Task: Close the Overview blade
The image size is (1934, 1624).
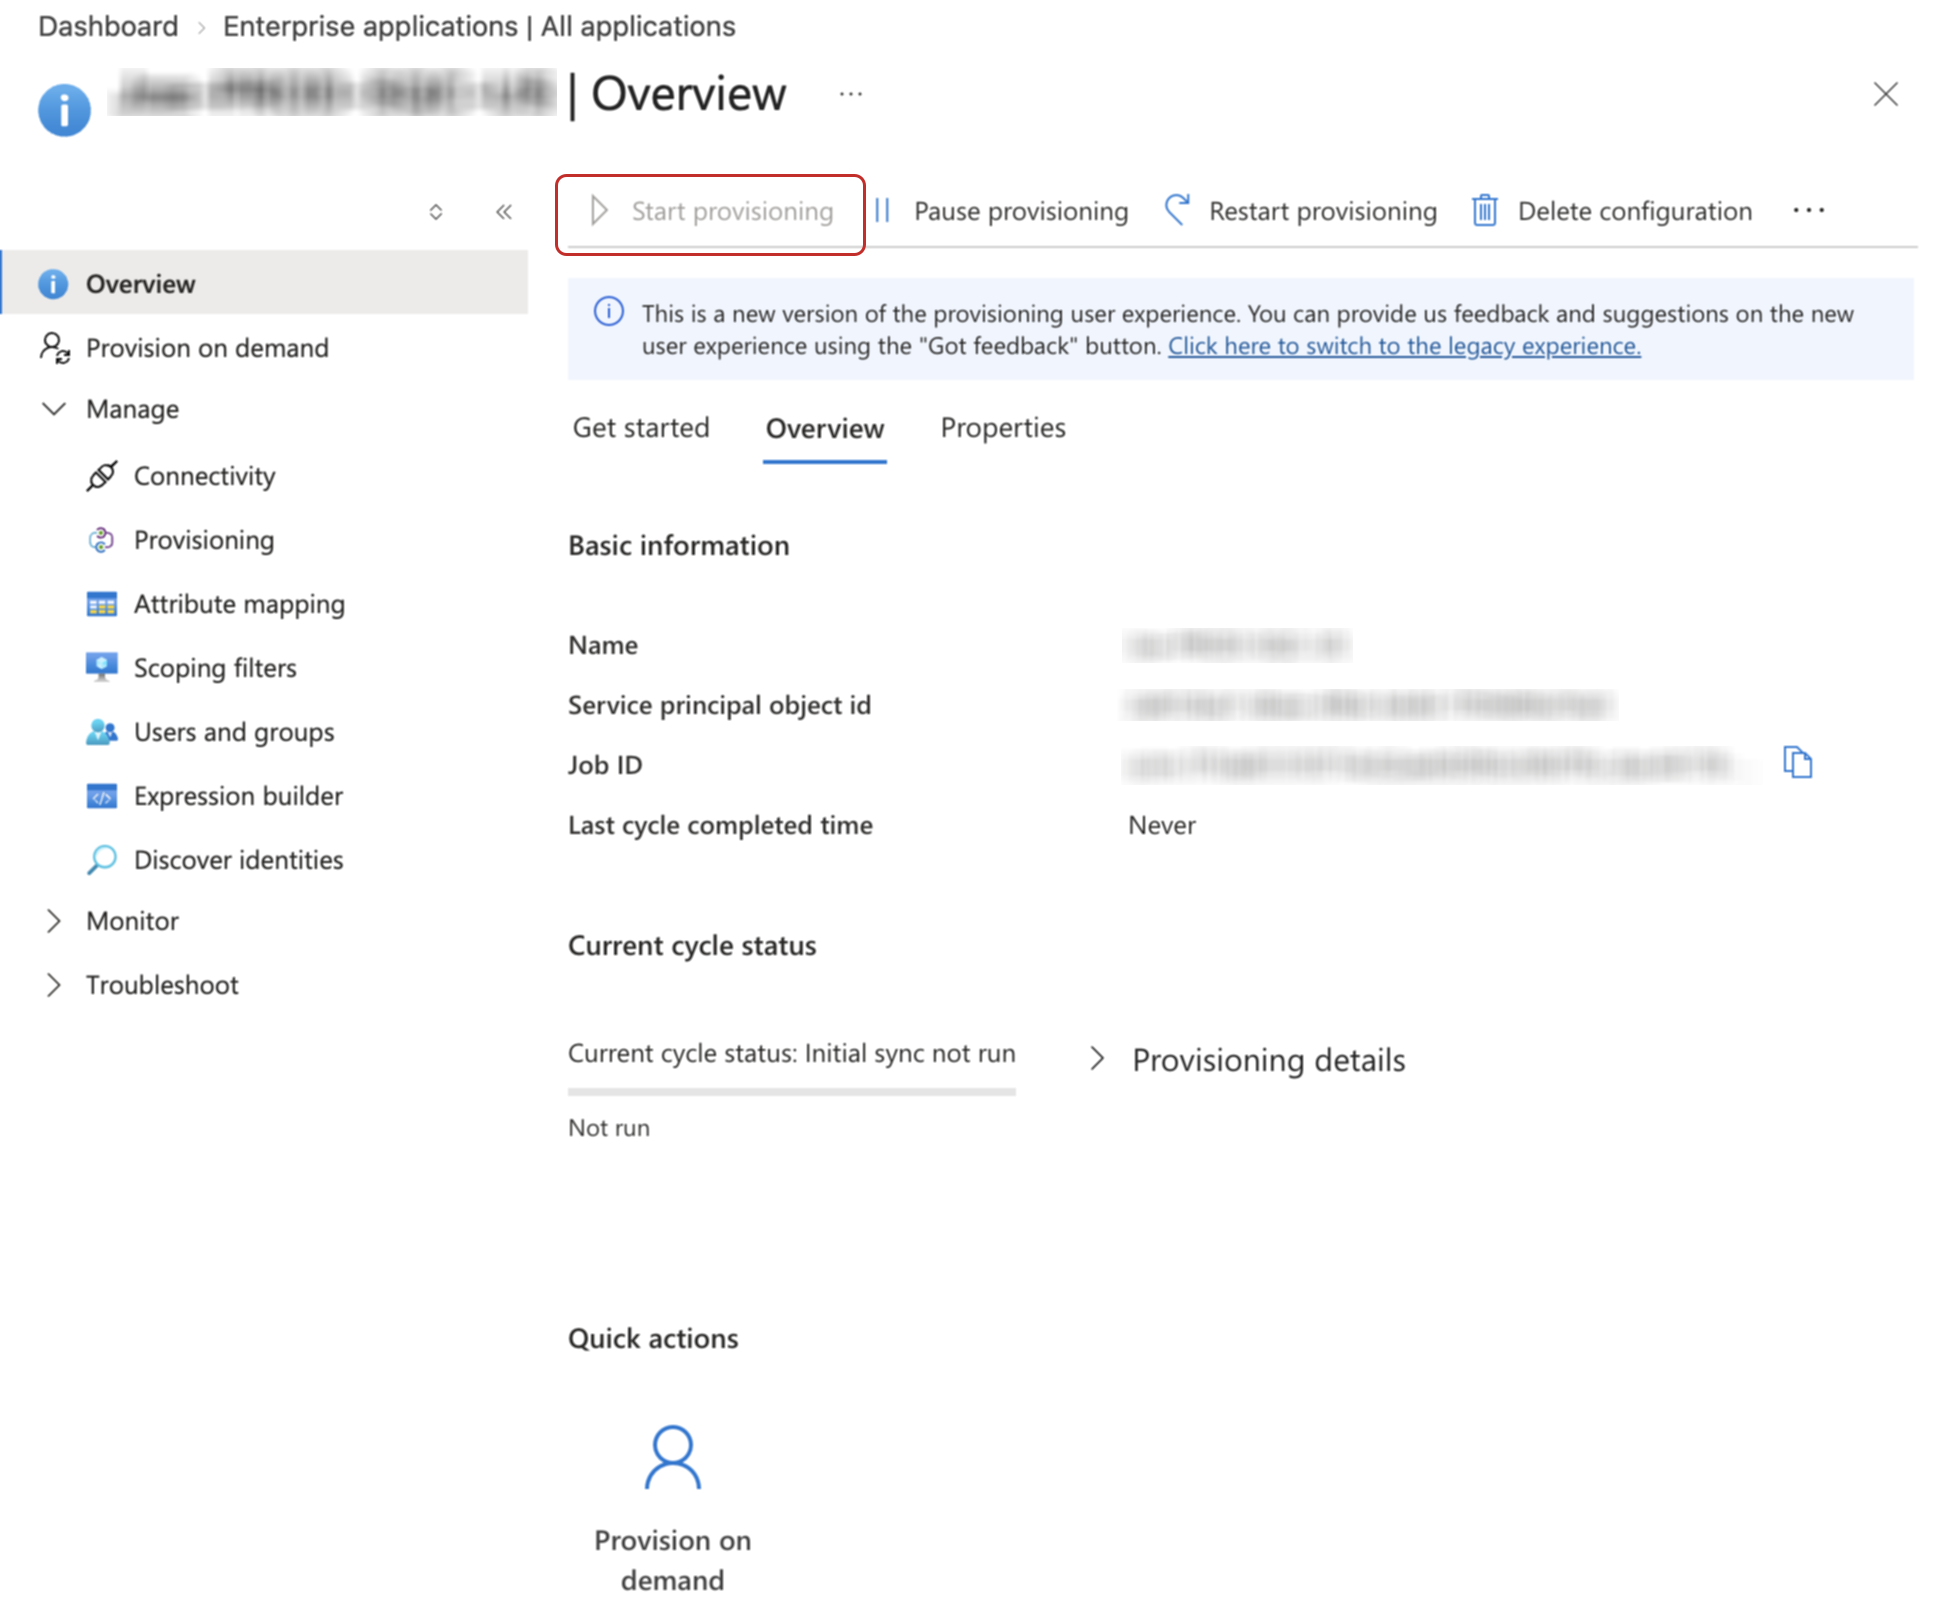Action: [1886, 94]
